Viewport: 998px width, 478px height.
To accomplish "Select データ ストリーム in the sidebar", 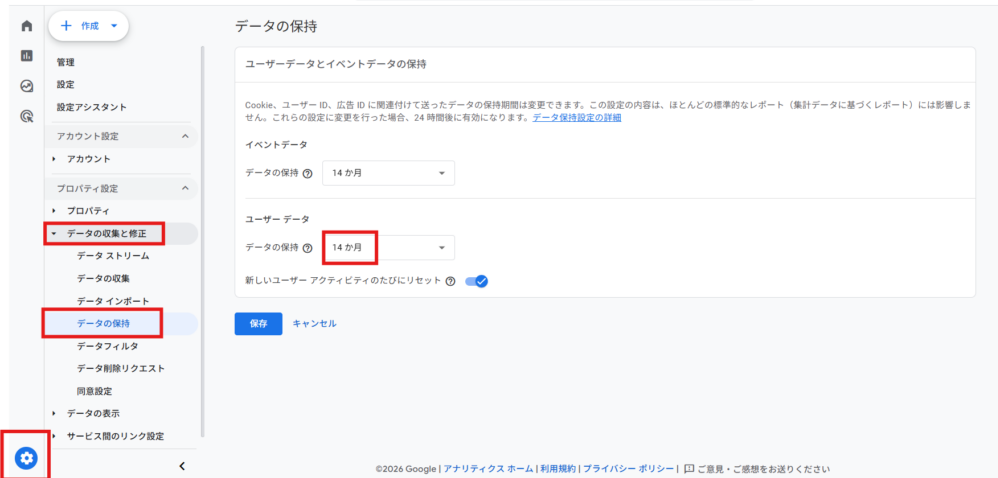I will coord(112,256).
